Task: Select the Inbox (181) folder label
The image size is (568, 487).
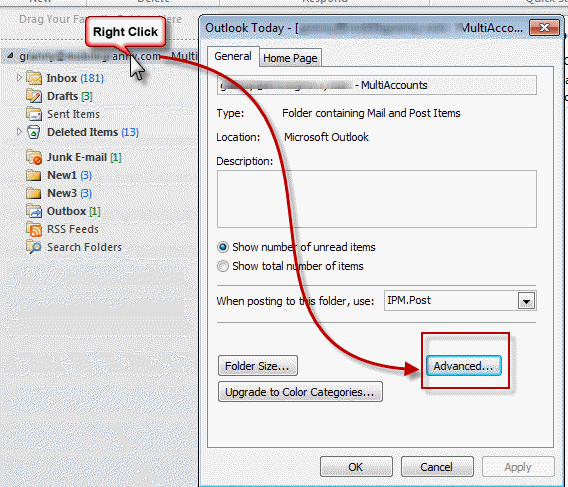Action: tap(75, 78)
